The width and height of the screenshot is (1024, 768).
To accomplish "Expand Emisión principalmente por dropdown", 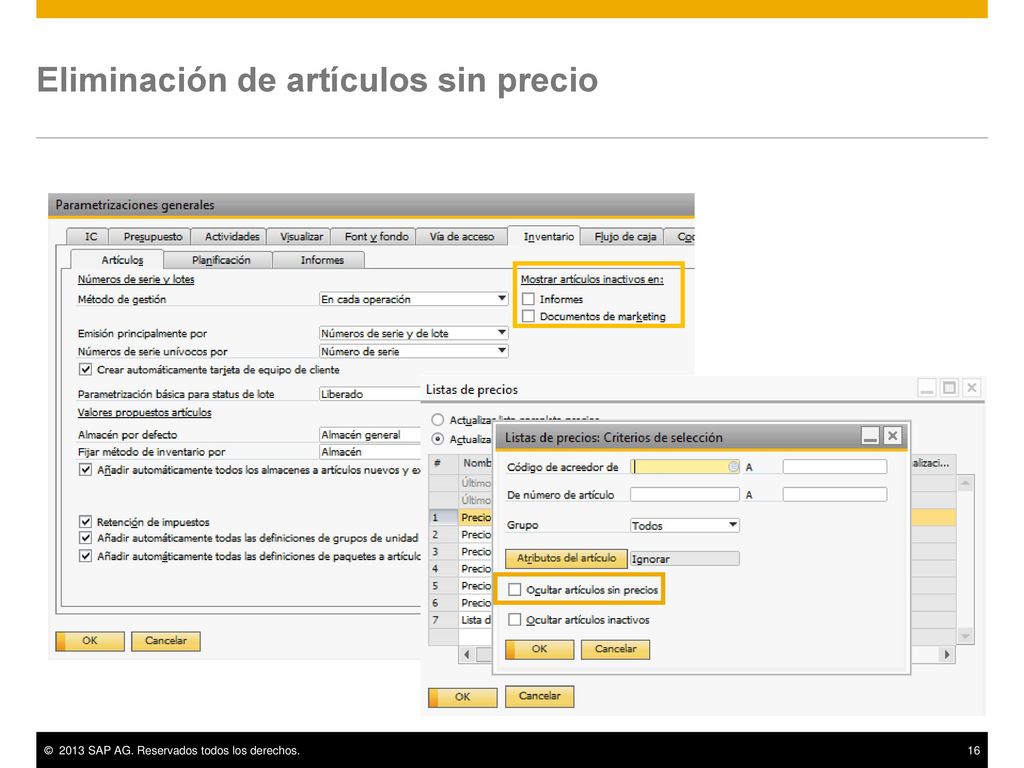I will coord(413,333).
